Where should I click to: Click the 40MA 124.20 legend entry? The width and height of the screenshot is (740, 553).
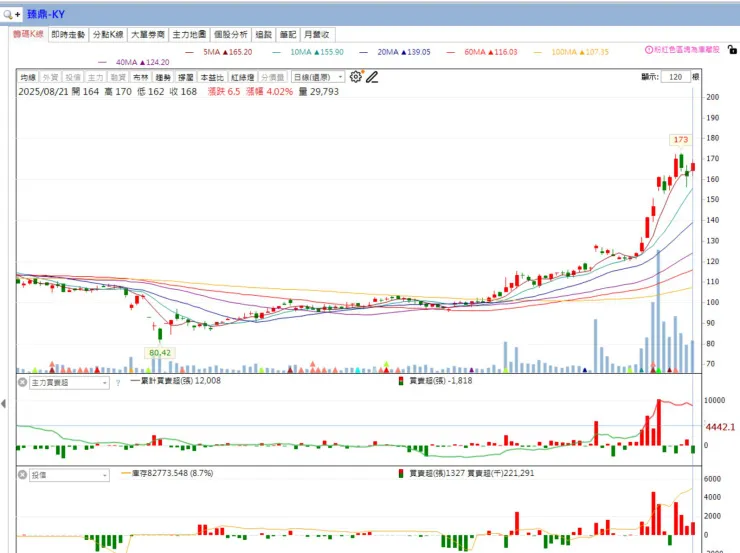click(134, 62)
